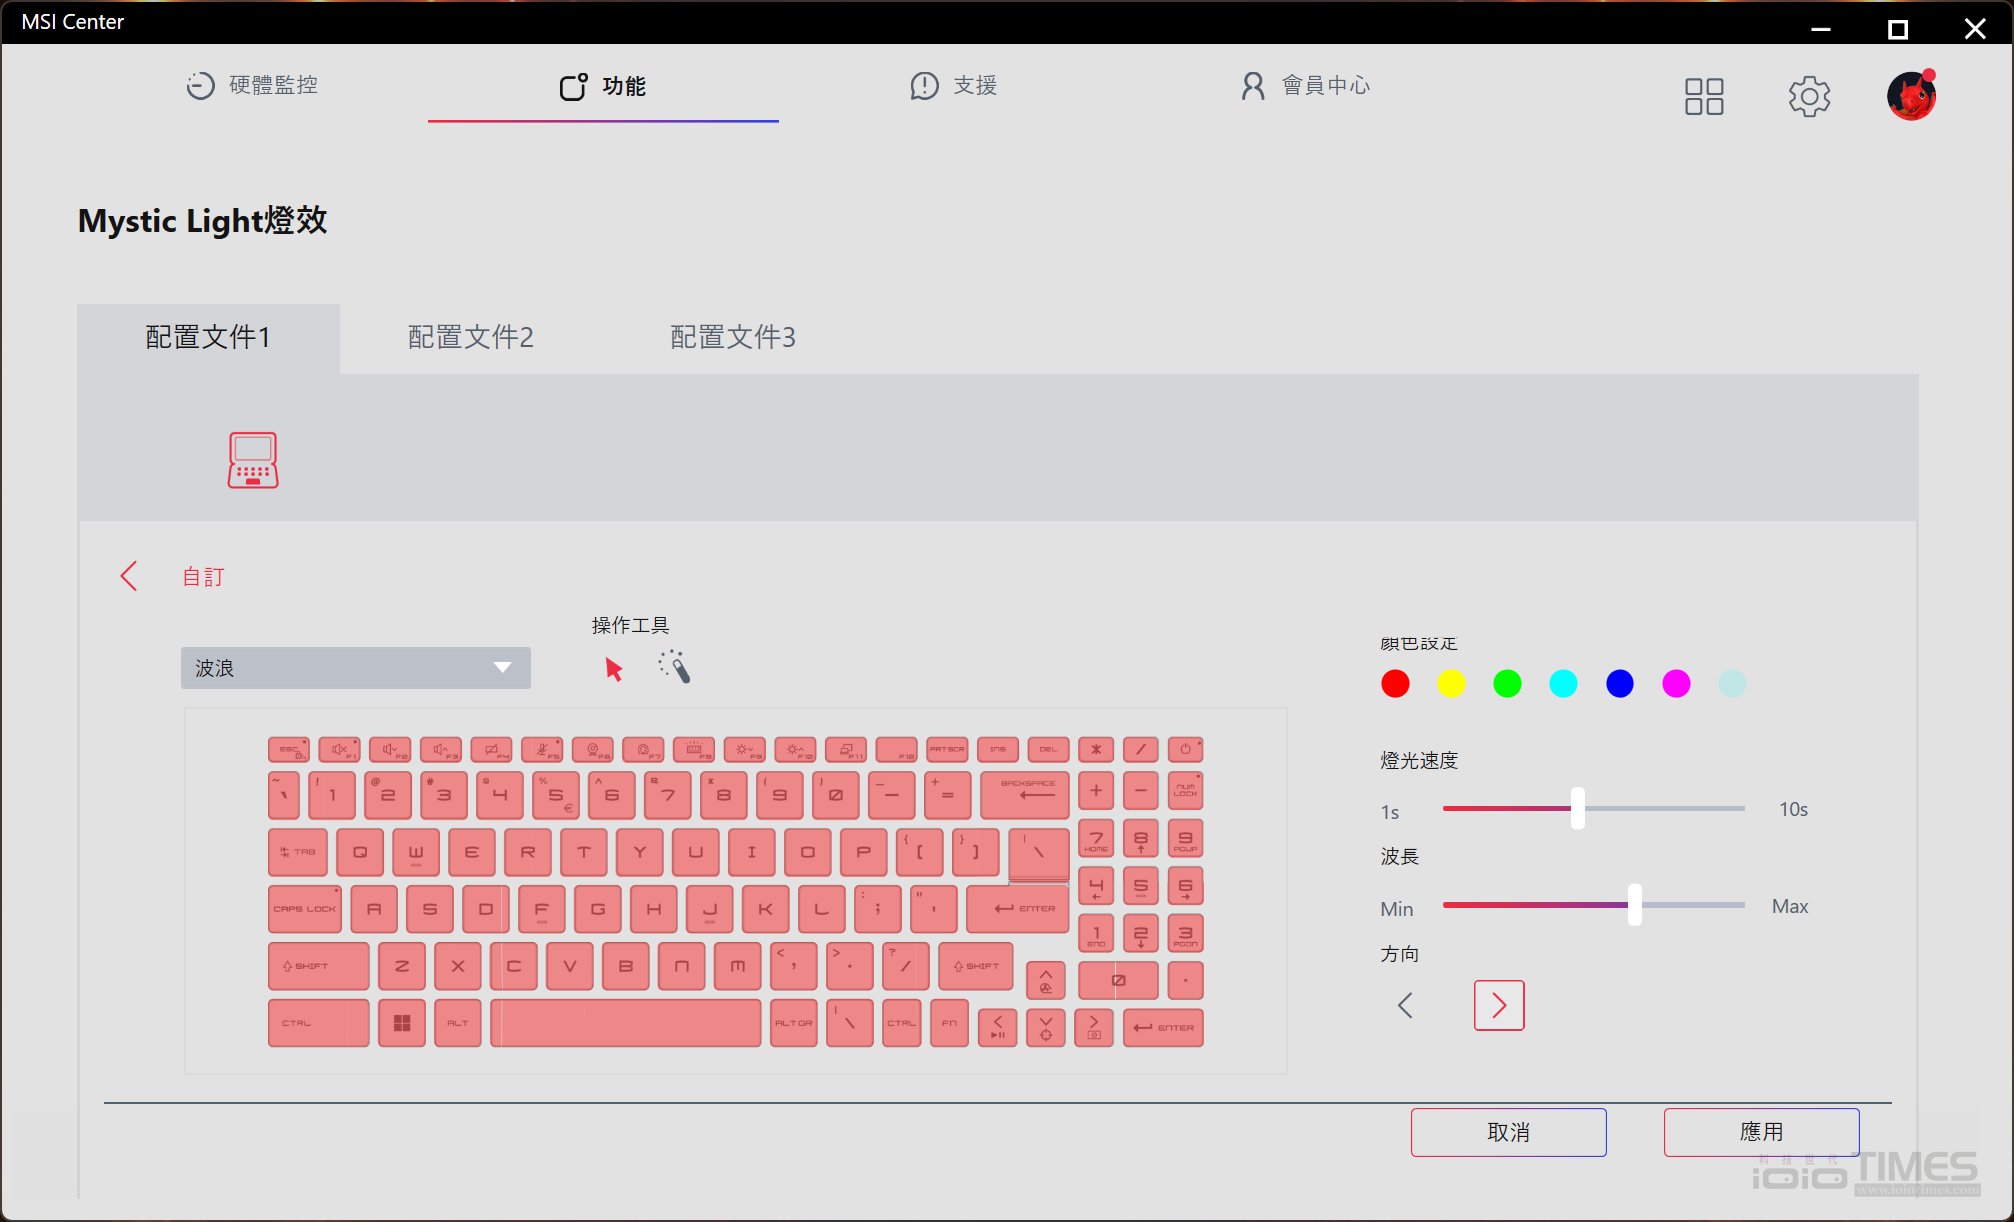Click the 應用 button
This screenshot has height=1222, width=2014.
1762,1132
